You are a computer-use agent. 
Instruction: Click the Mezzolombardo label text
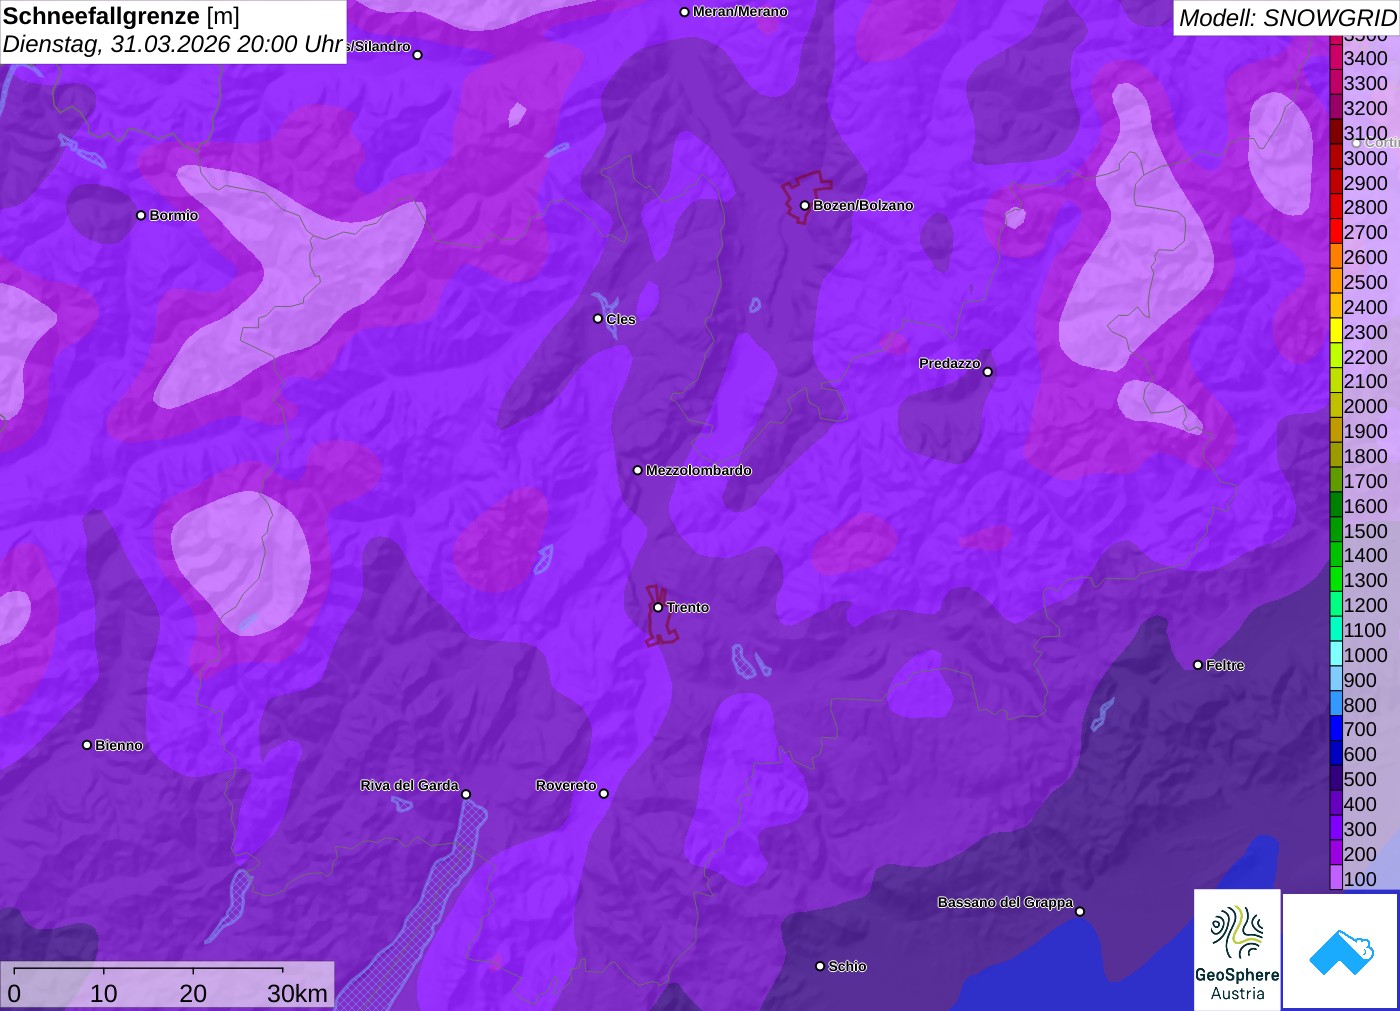click(699, 470)
